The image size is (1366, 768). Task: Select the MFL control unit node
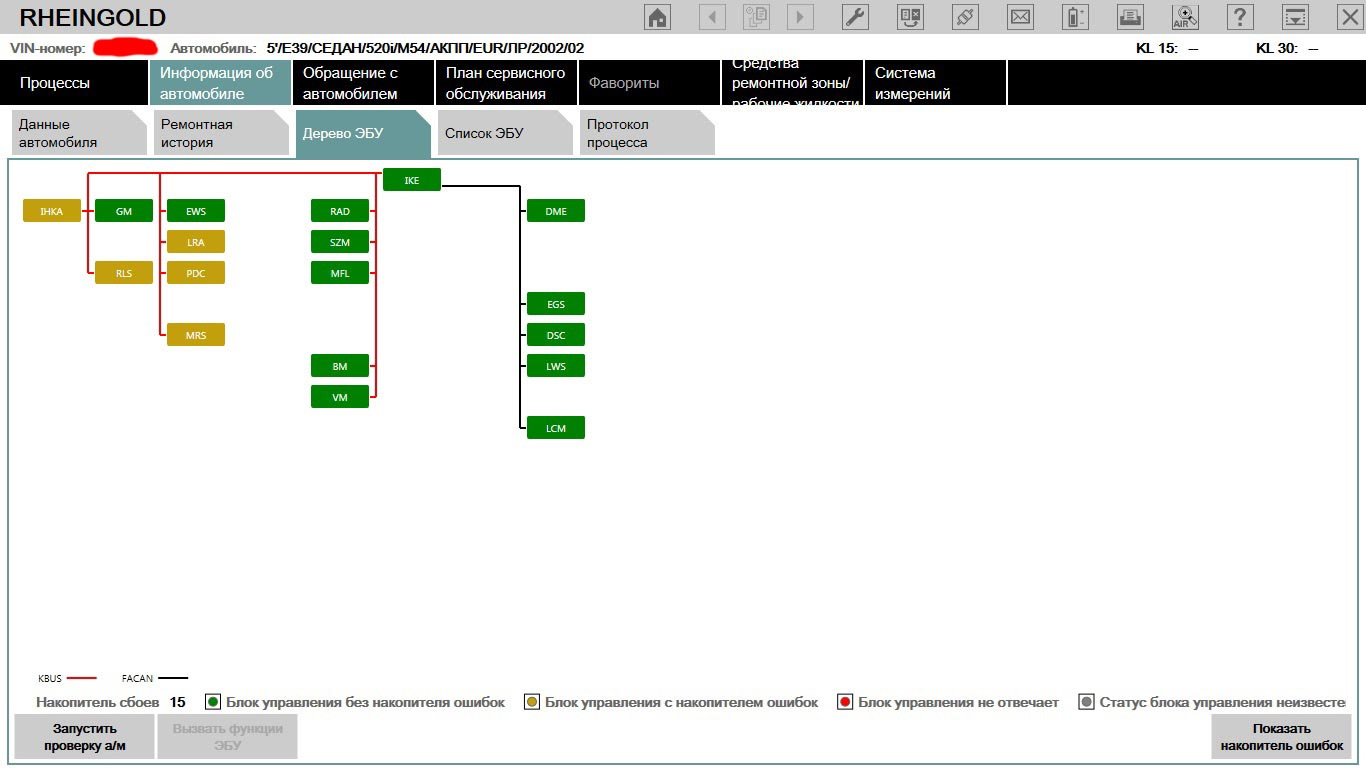[x=340, y=273]
